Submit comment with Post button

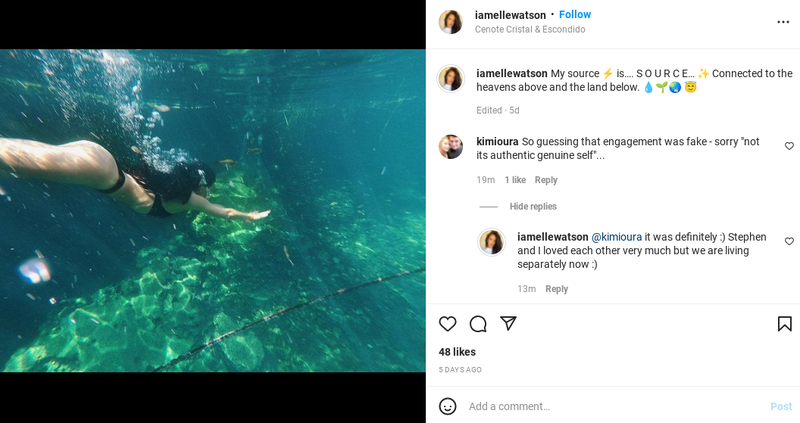(781, 406)
